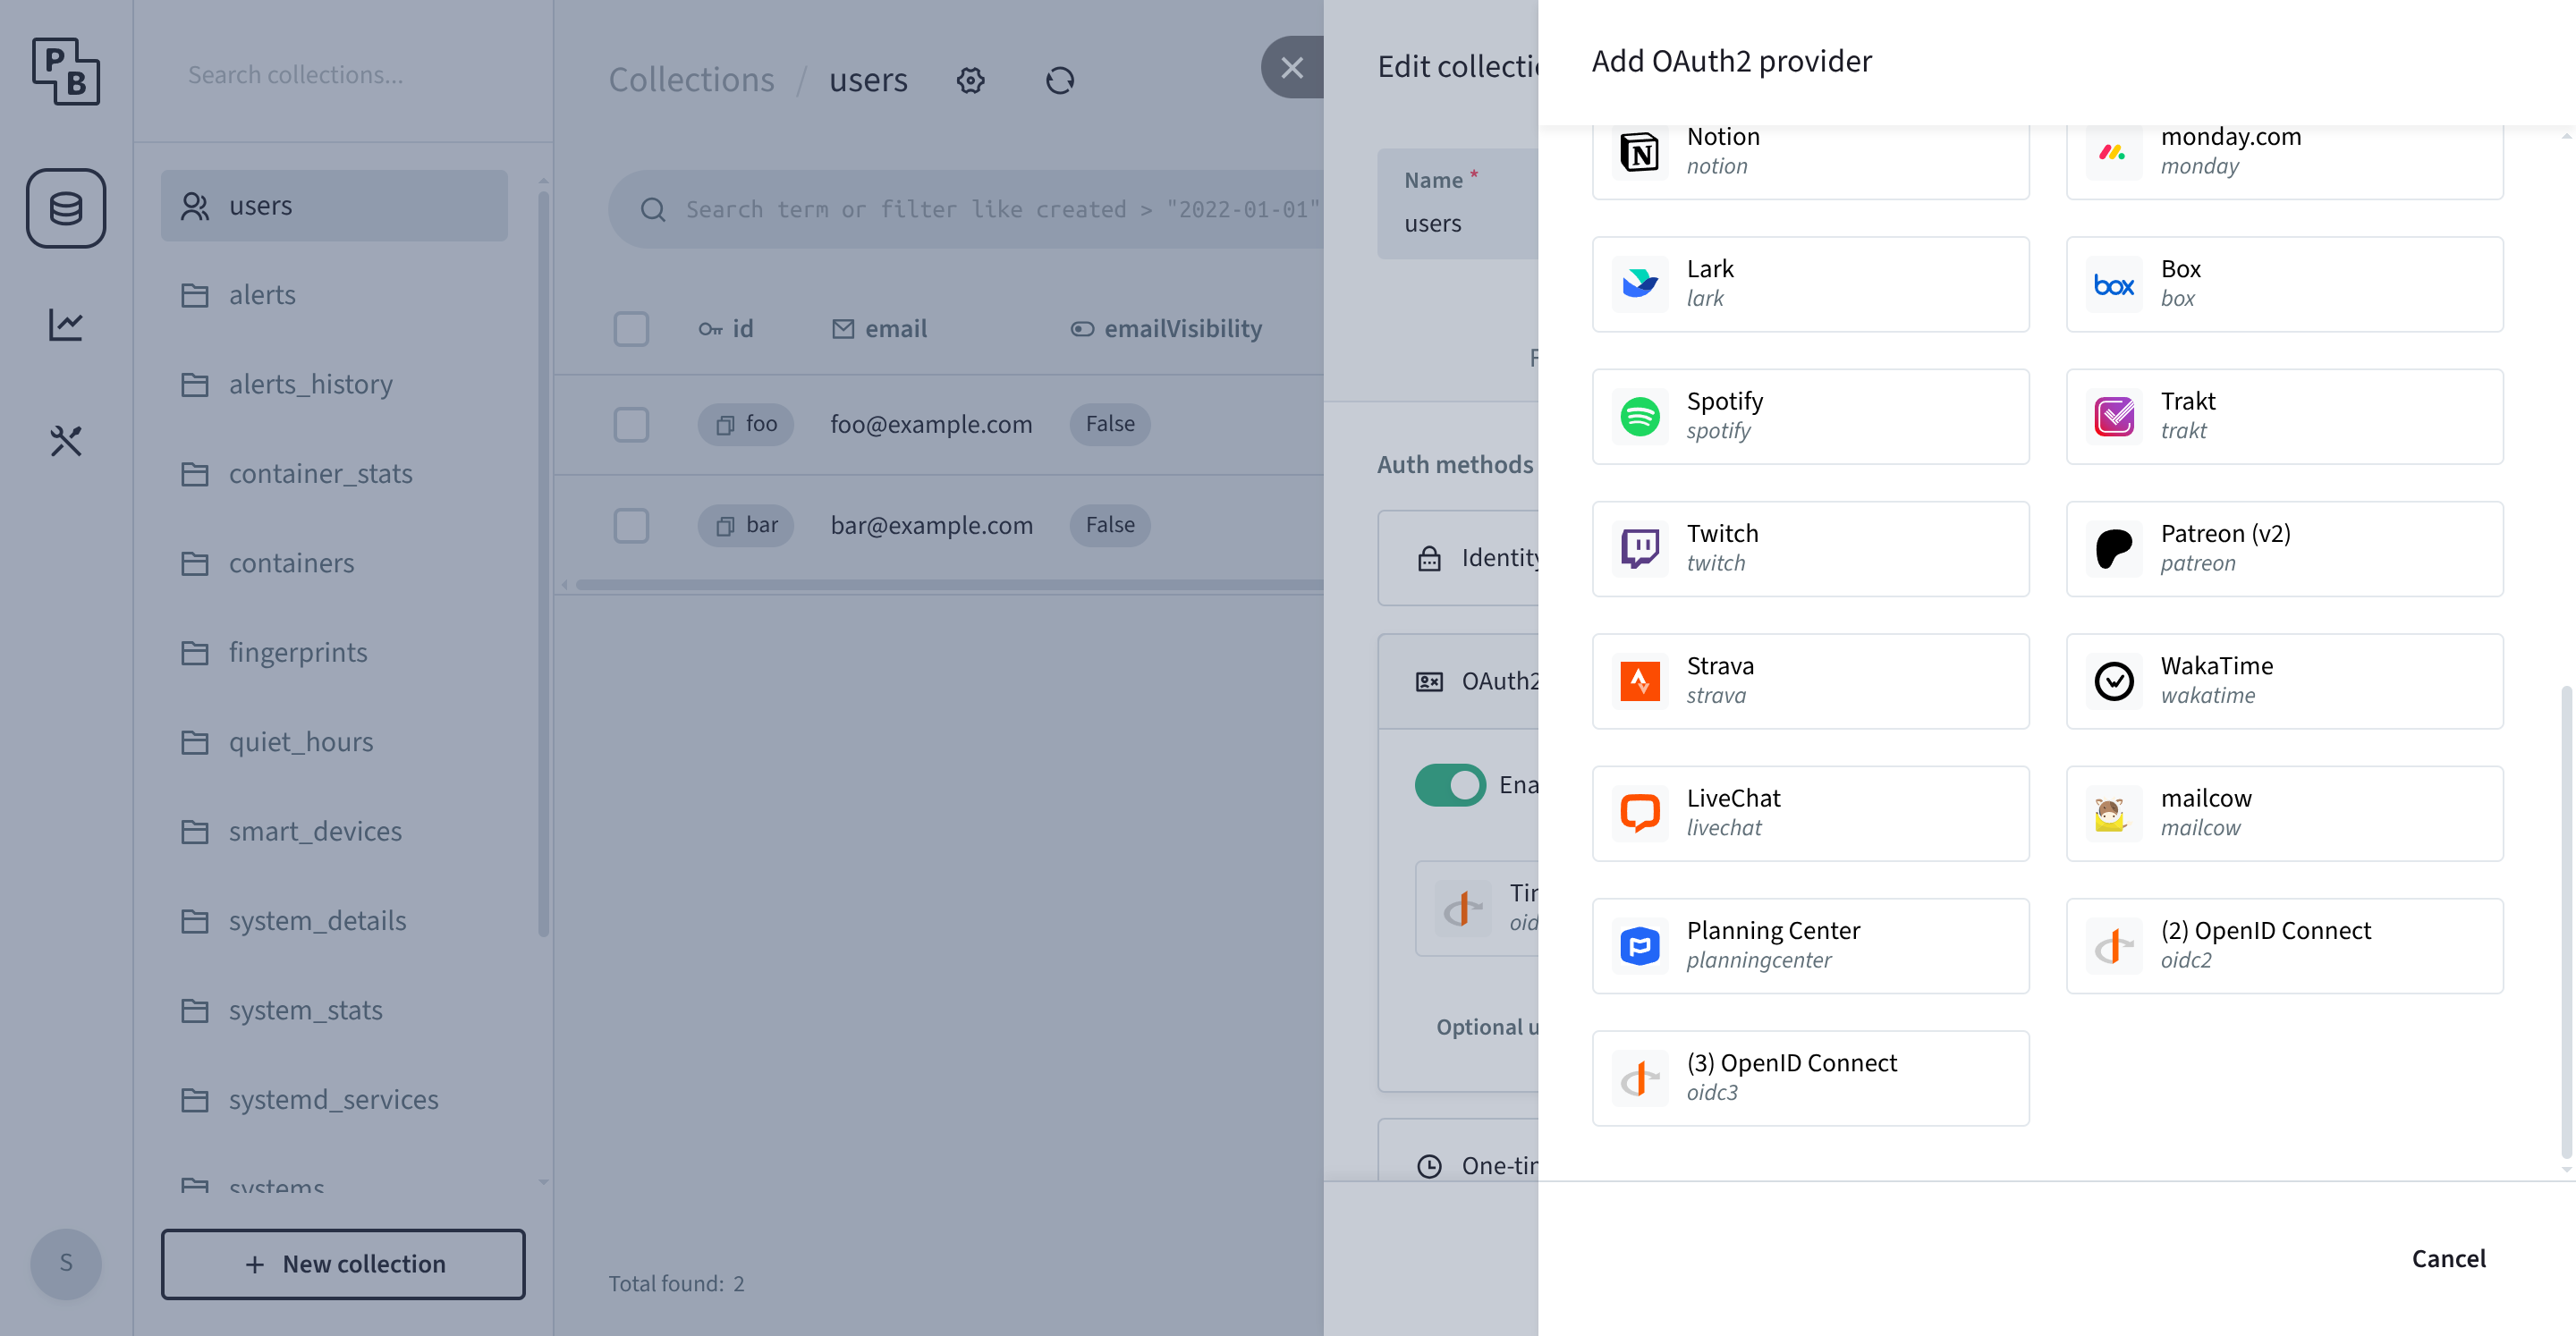The width and height of the screenshot is (2576, 1336).
Task: Choose the (2) OpenID Connect provider
Action: click(x=2284, y=946)
